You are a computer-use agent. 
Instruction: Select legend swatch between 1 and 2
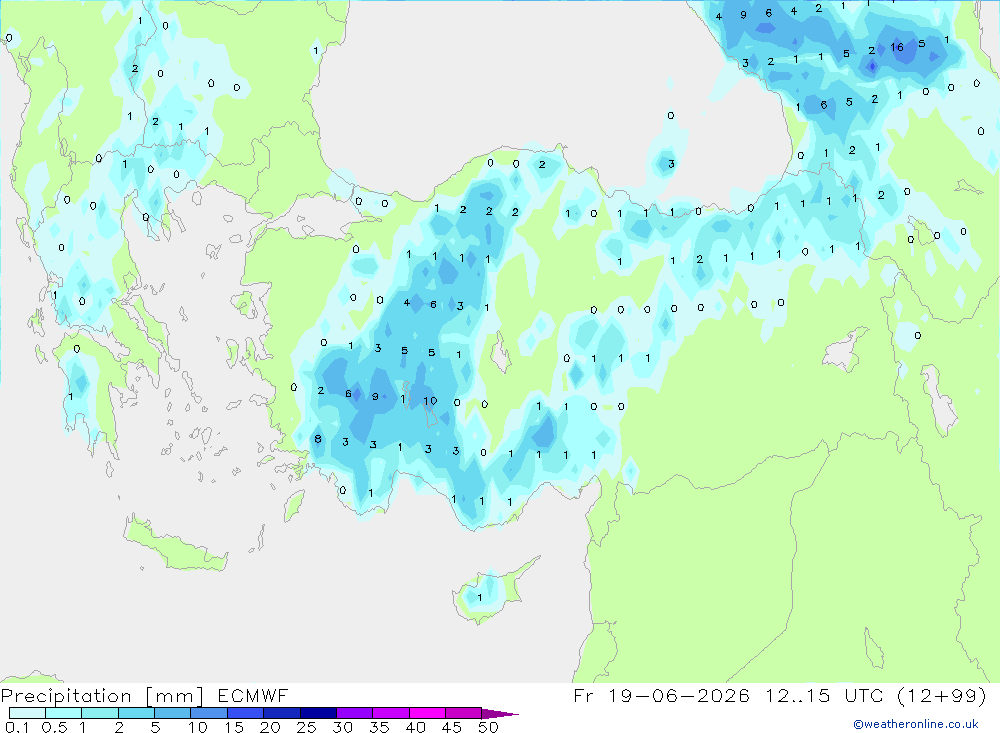click(100, 713)
